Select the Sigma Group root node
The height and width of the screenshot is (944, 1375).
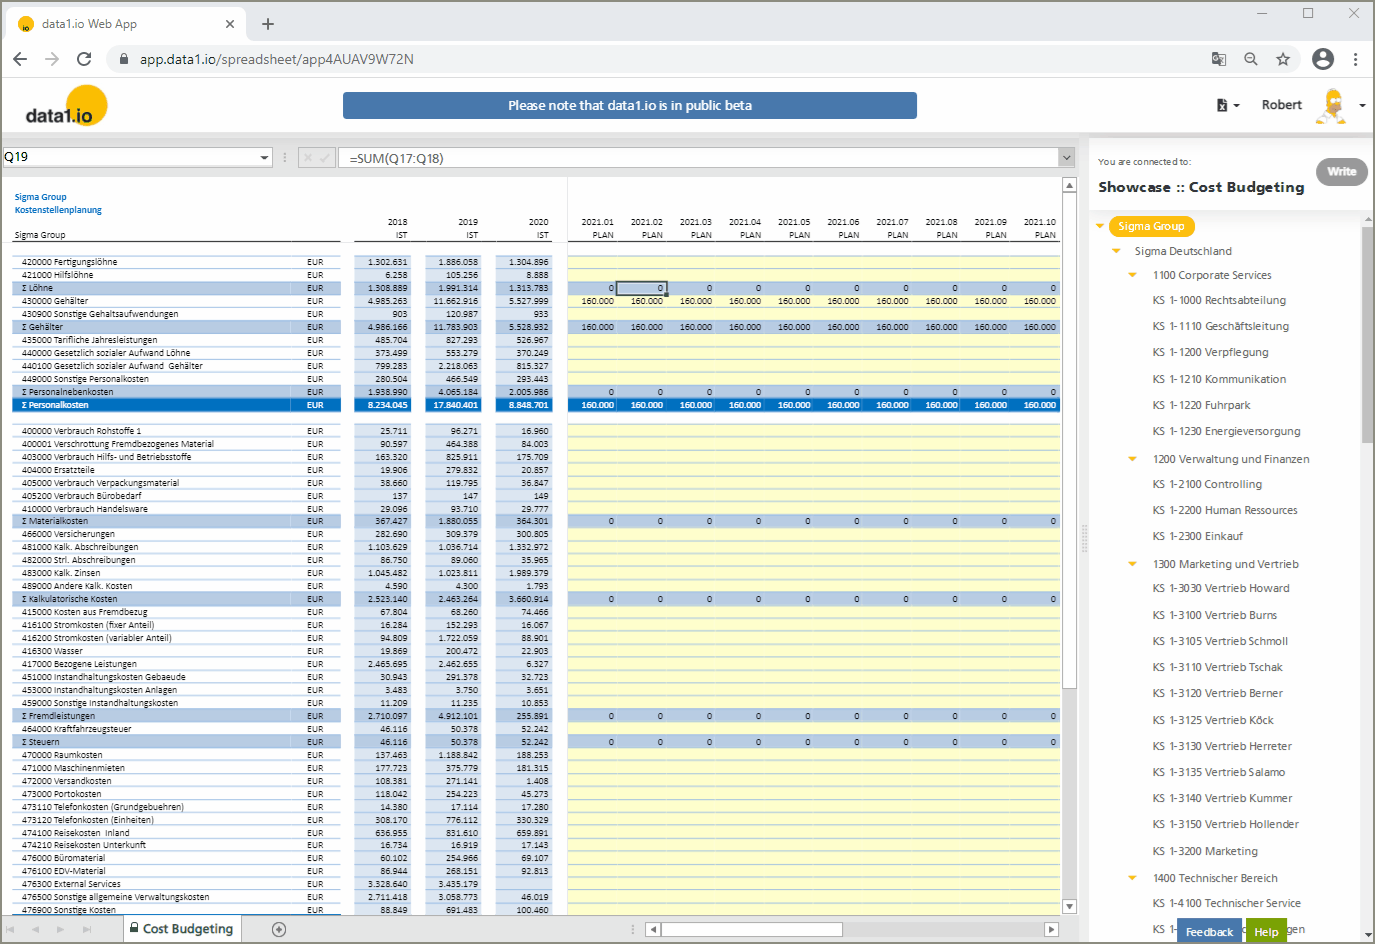(x=1152, y=226)
